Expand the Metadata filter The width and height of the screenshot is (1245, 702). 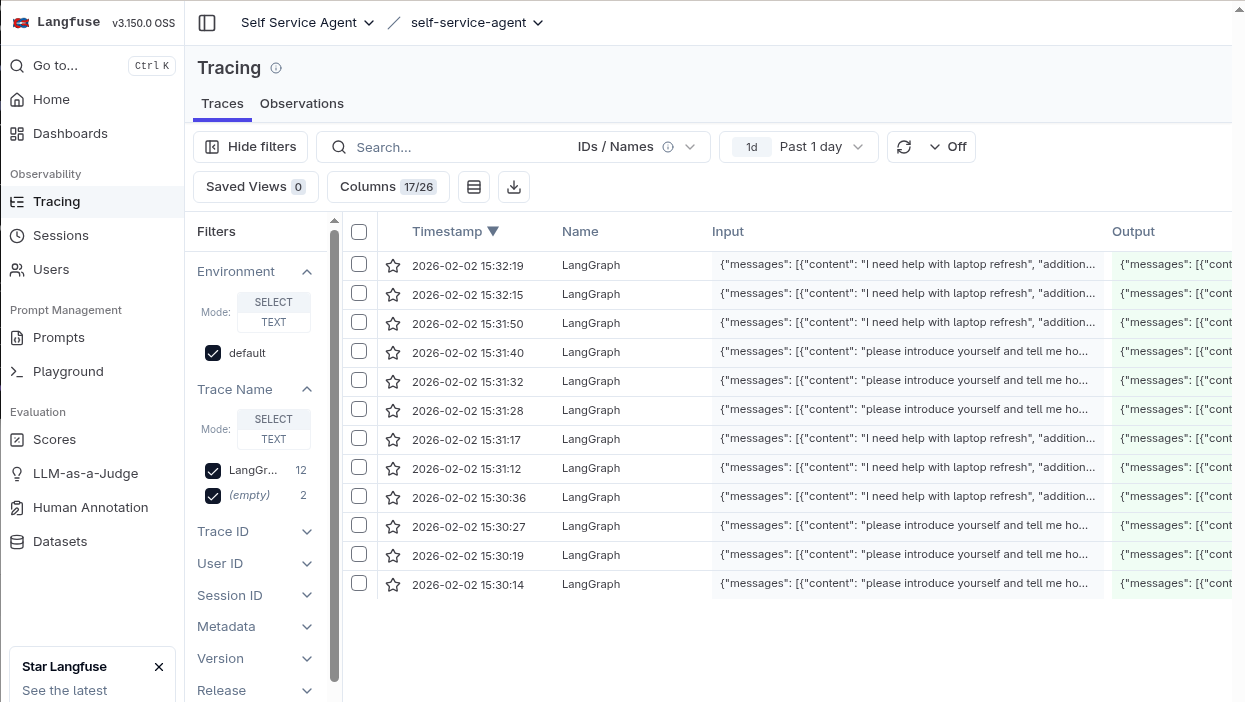255,627
